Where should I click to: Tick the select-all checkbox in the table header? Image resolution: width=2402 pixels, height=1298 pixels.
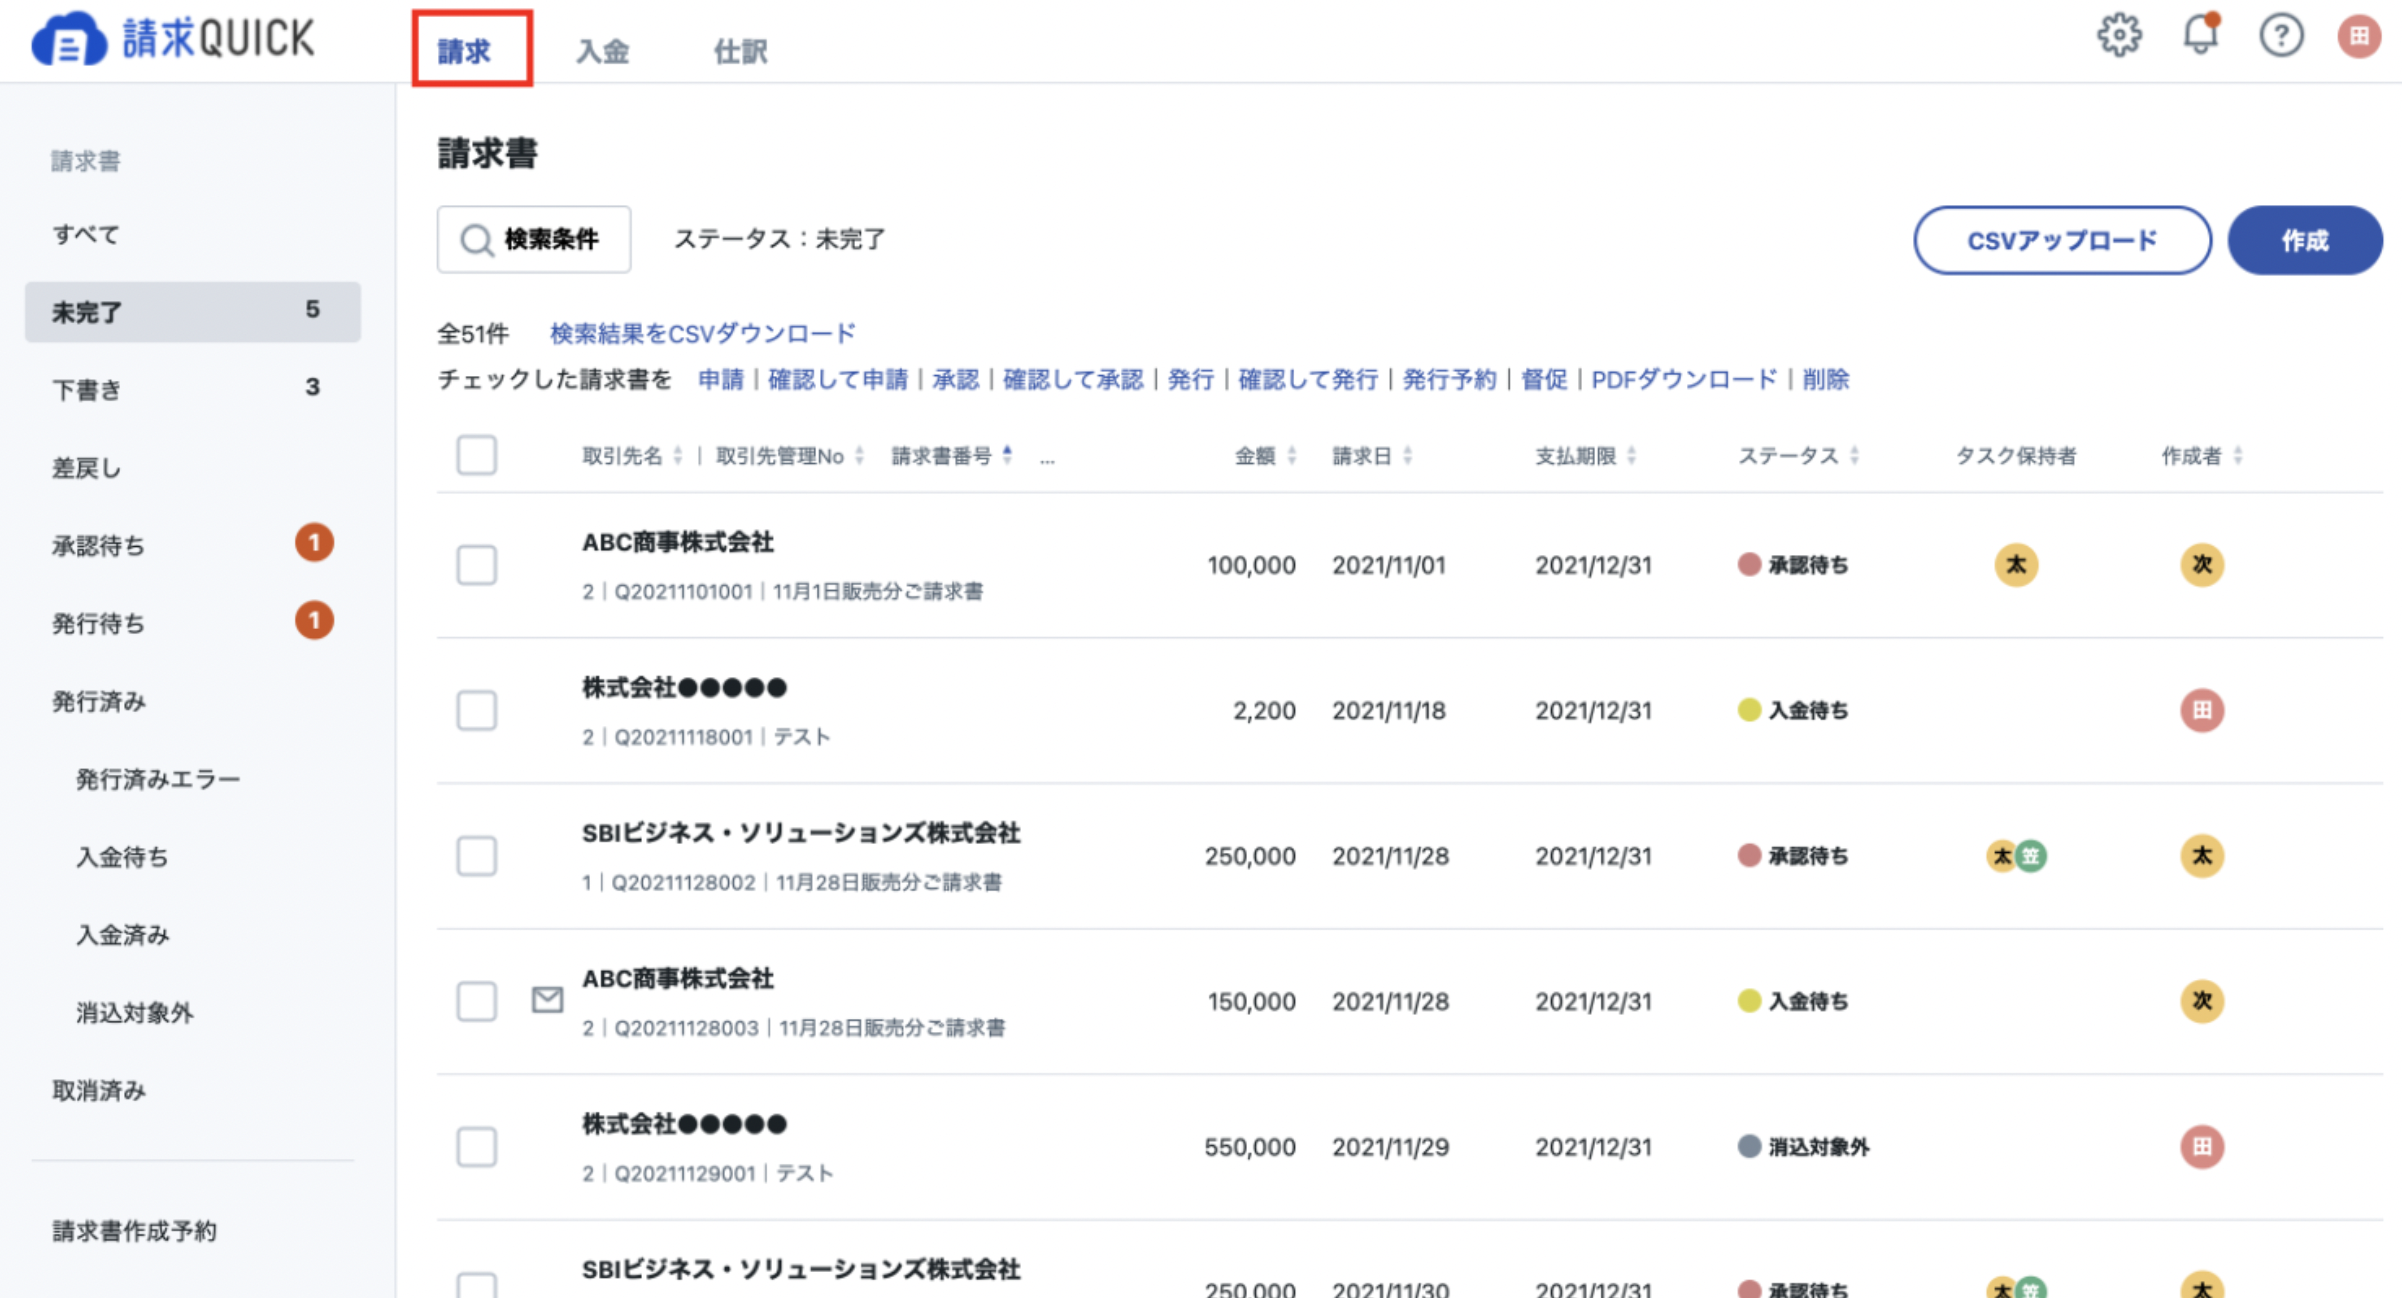coord(477,456)
